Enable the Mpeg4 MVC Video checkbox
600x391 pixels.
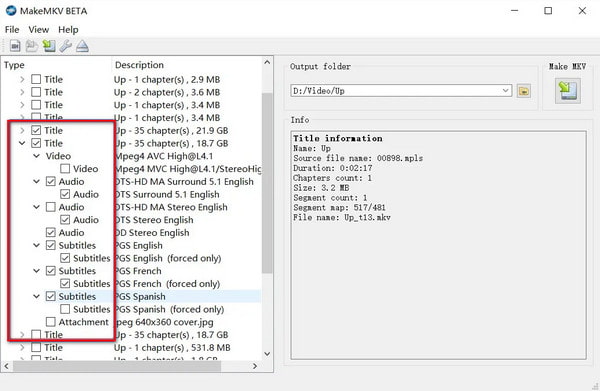pos(65,169)
